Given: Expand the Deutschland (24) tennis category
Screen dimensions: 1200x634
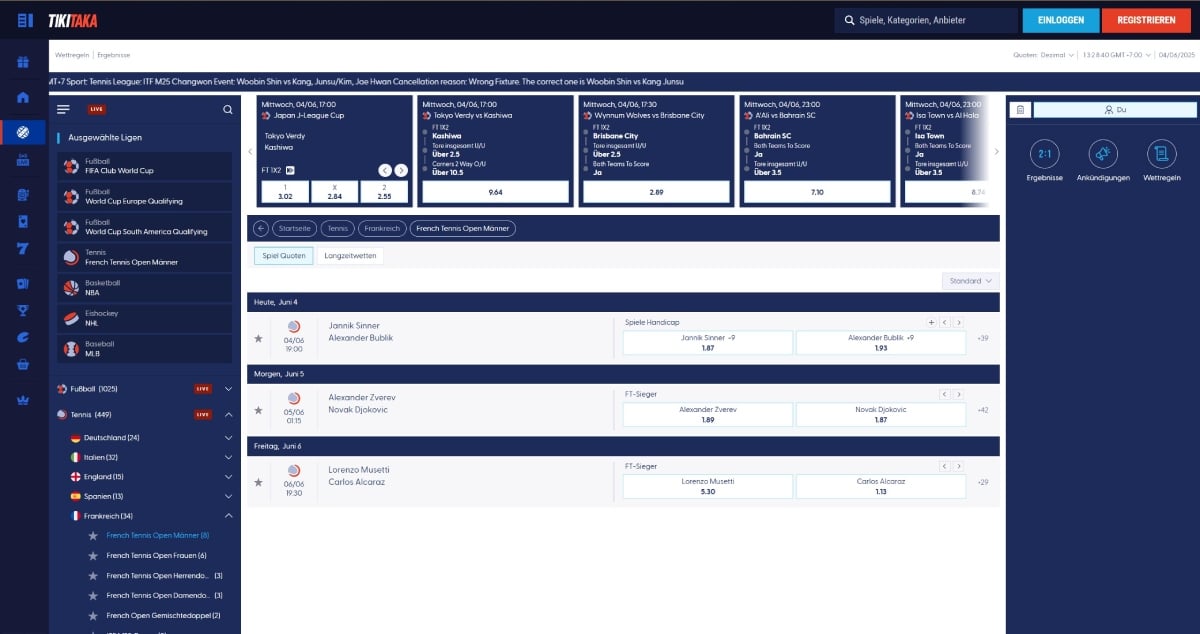Looking at the screenshot, I should [228, 438].
